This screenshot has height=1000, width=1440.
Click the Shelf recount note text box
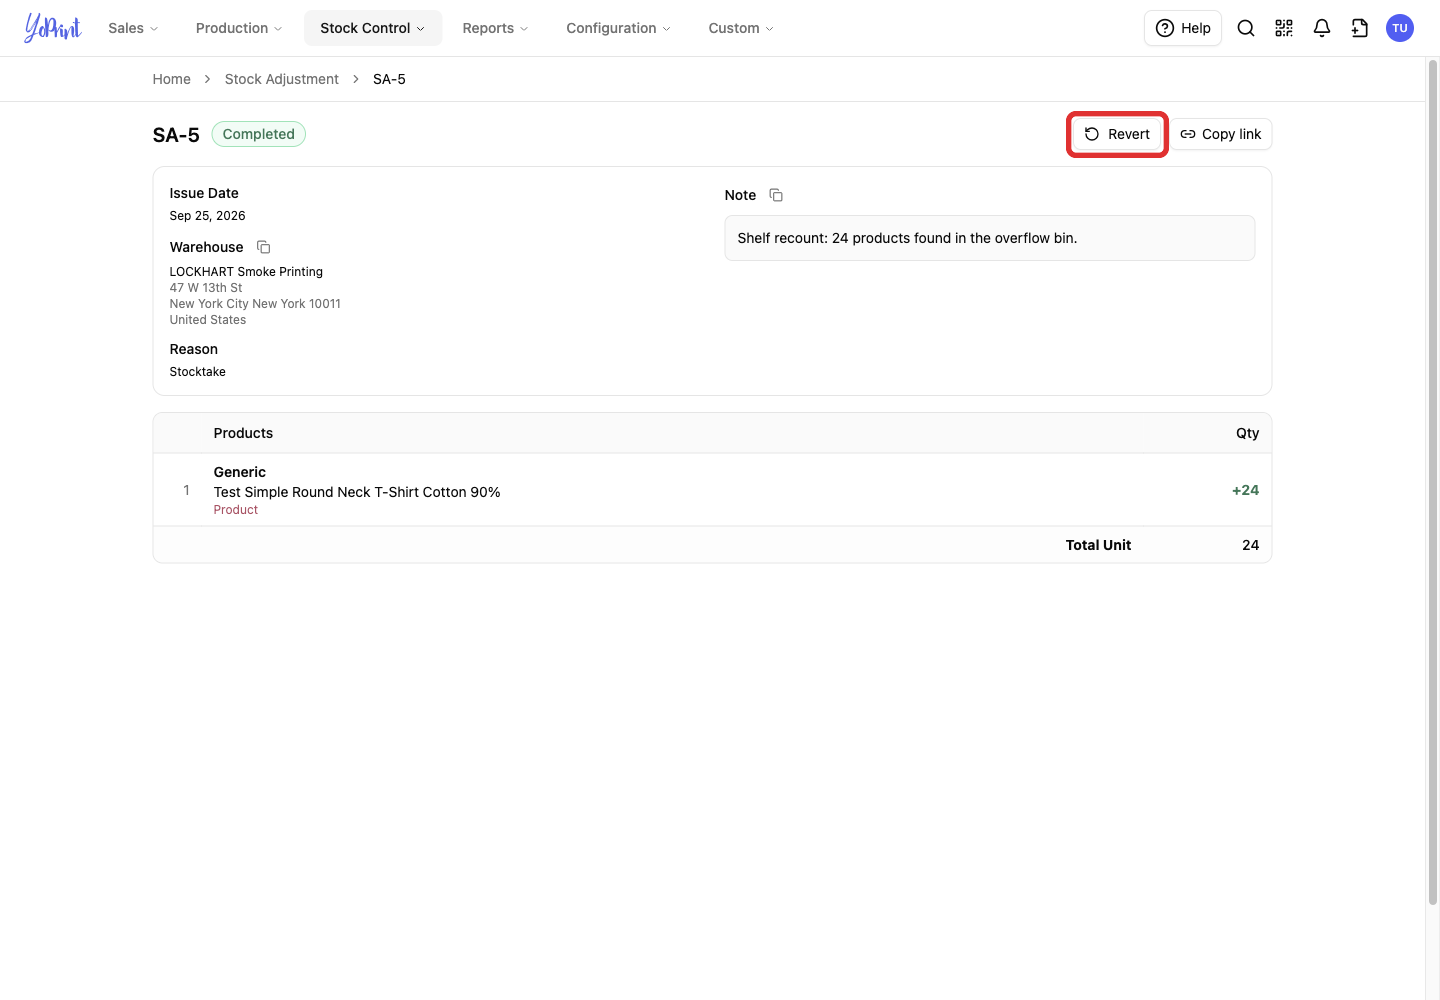(x=990, y=238)
